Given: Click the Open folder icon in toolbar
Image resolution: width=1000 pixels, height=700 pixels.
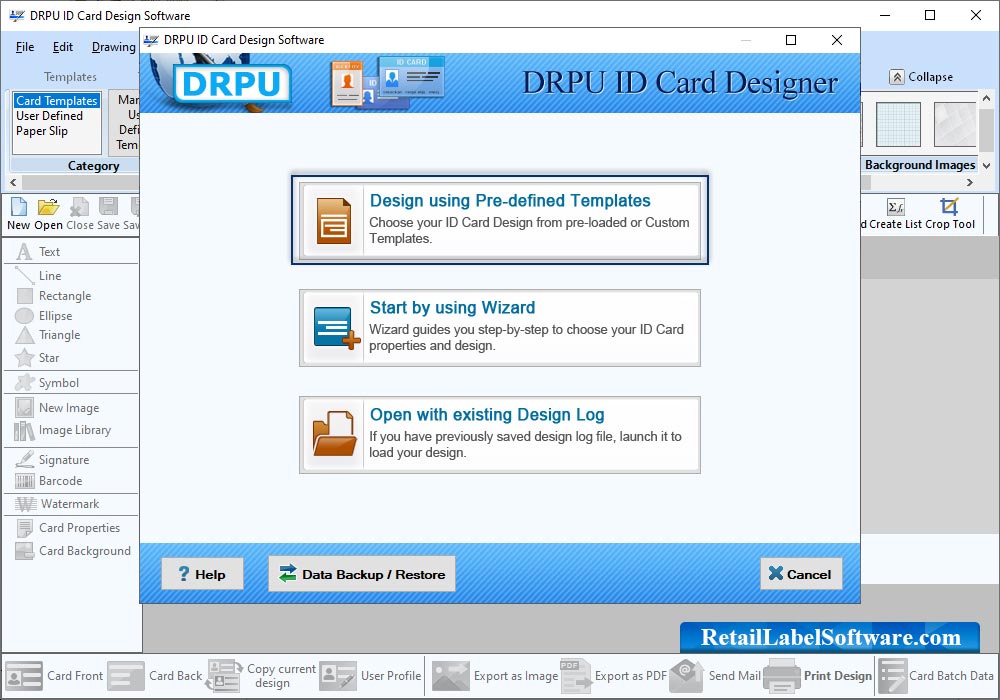Looking at the screenshot, I should [x=48, y=207].
